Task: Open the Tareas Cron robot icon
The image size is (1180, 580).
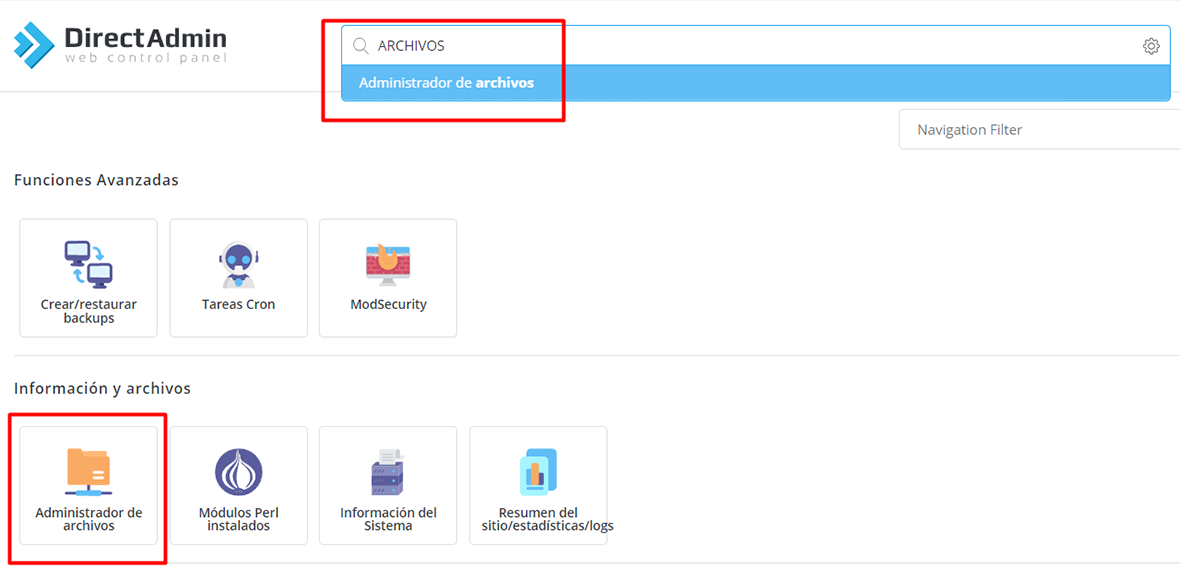Action: [238, 265]
